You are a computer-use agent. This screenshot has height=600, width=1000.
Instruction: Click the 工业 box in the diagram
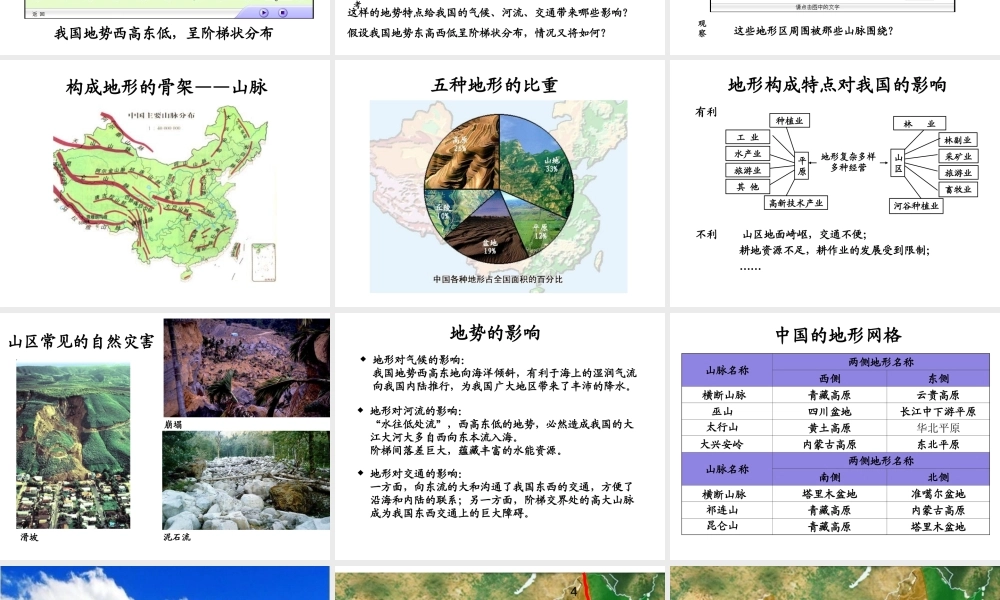747,137
